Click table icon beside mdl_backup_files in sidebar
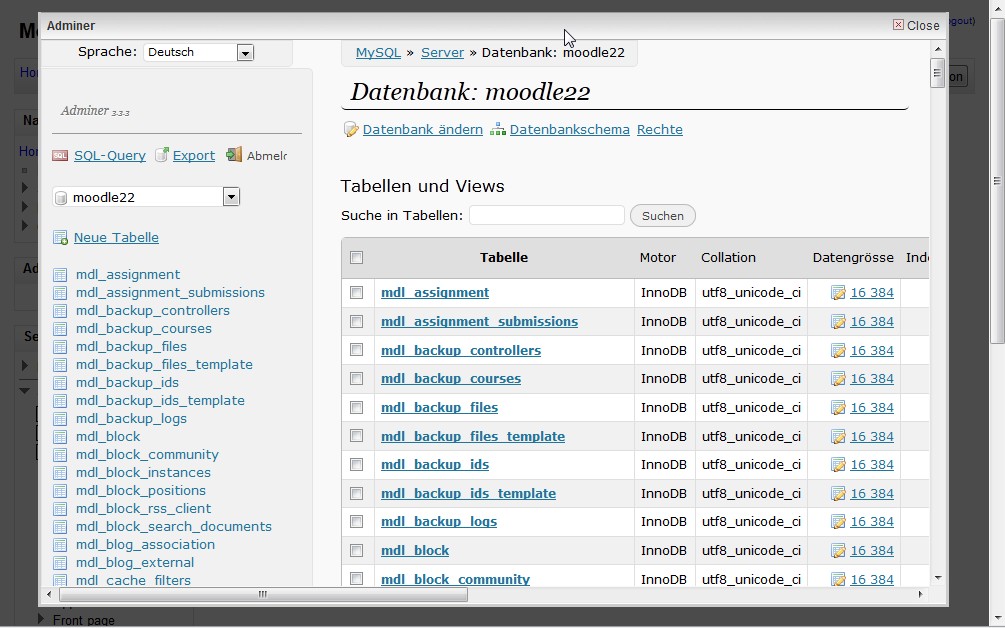Viewport: 1005px width, 628px height. click(60, 347)
